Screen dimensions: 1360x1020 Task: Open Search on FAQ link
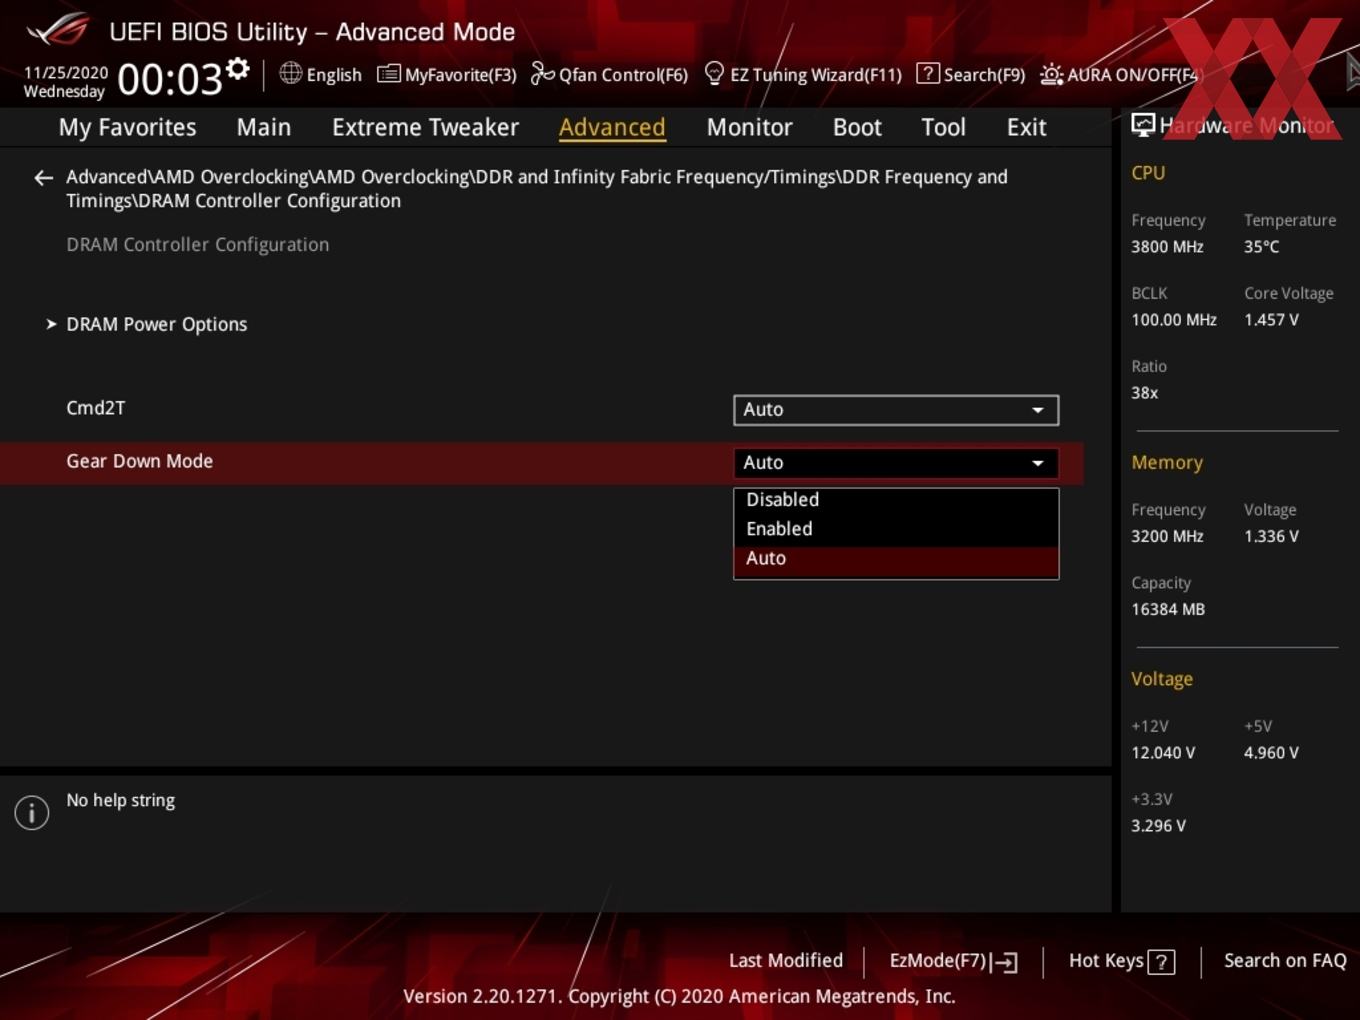pos(1285,961)
